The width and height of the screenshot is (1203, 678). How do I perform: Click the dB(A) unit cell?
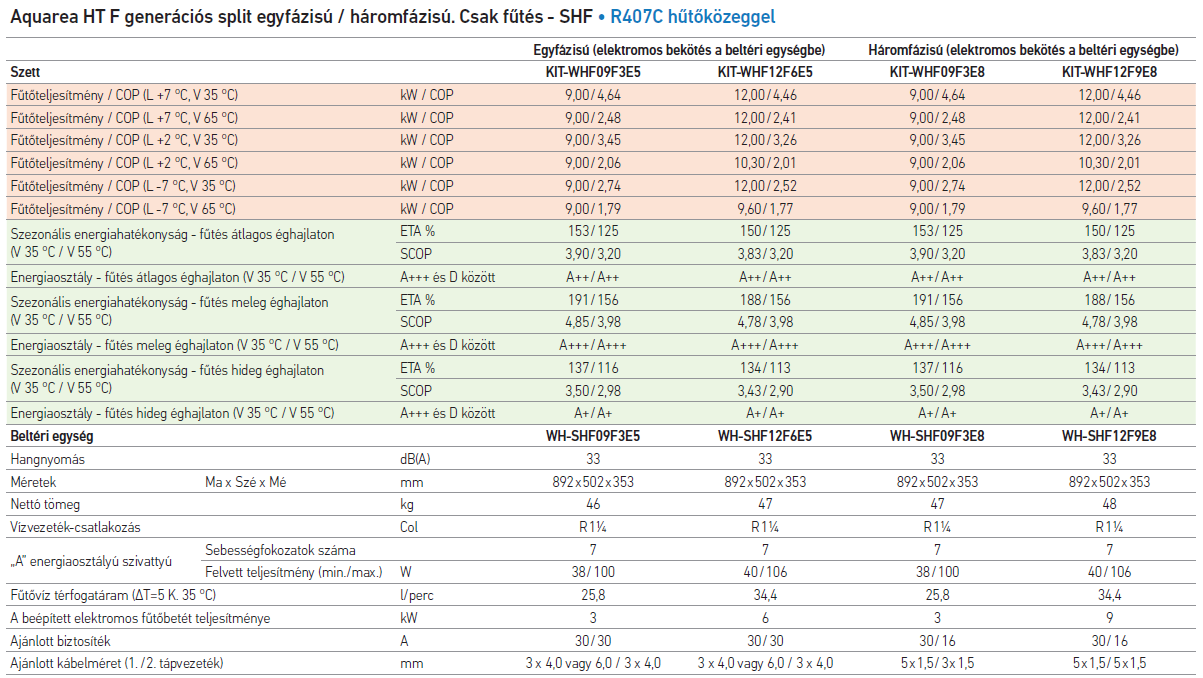pyautogui.click(x=415, y=459)
